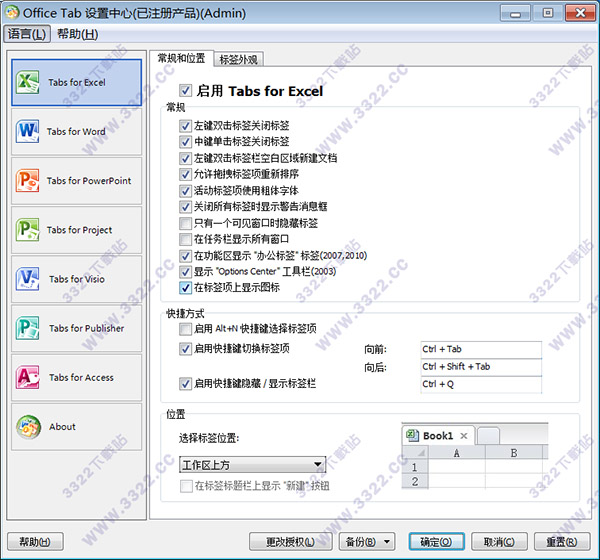Check 在标签标题栏上显示新建按钮
Screen dimensions: 600x560
click(x=186, y=486)
